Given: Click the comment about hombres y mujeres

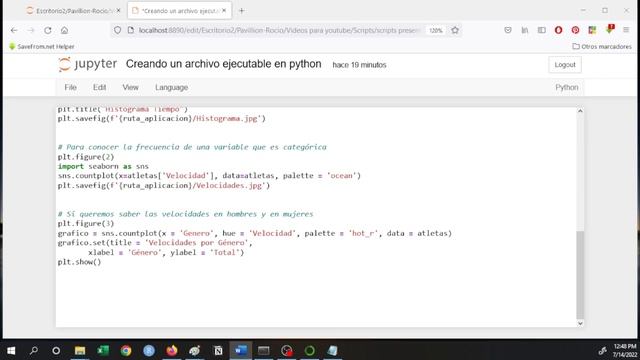Looking at the screenshot, I should click(185, 214).
